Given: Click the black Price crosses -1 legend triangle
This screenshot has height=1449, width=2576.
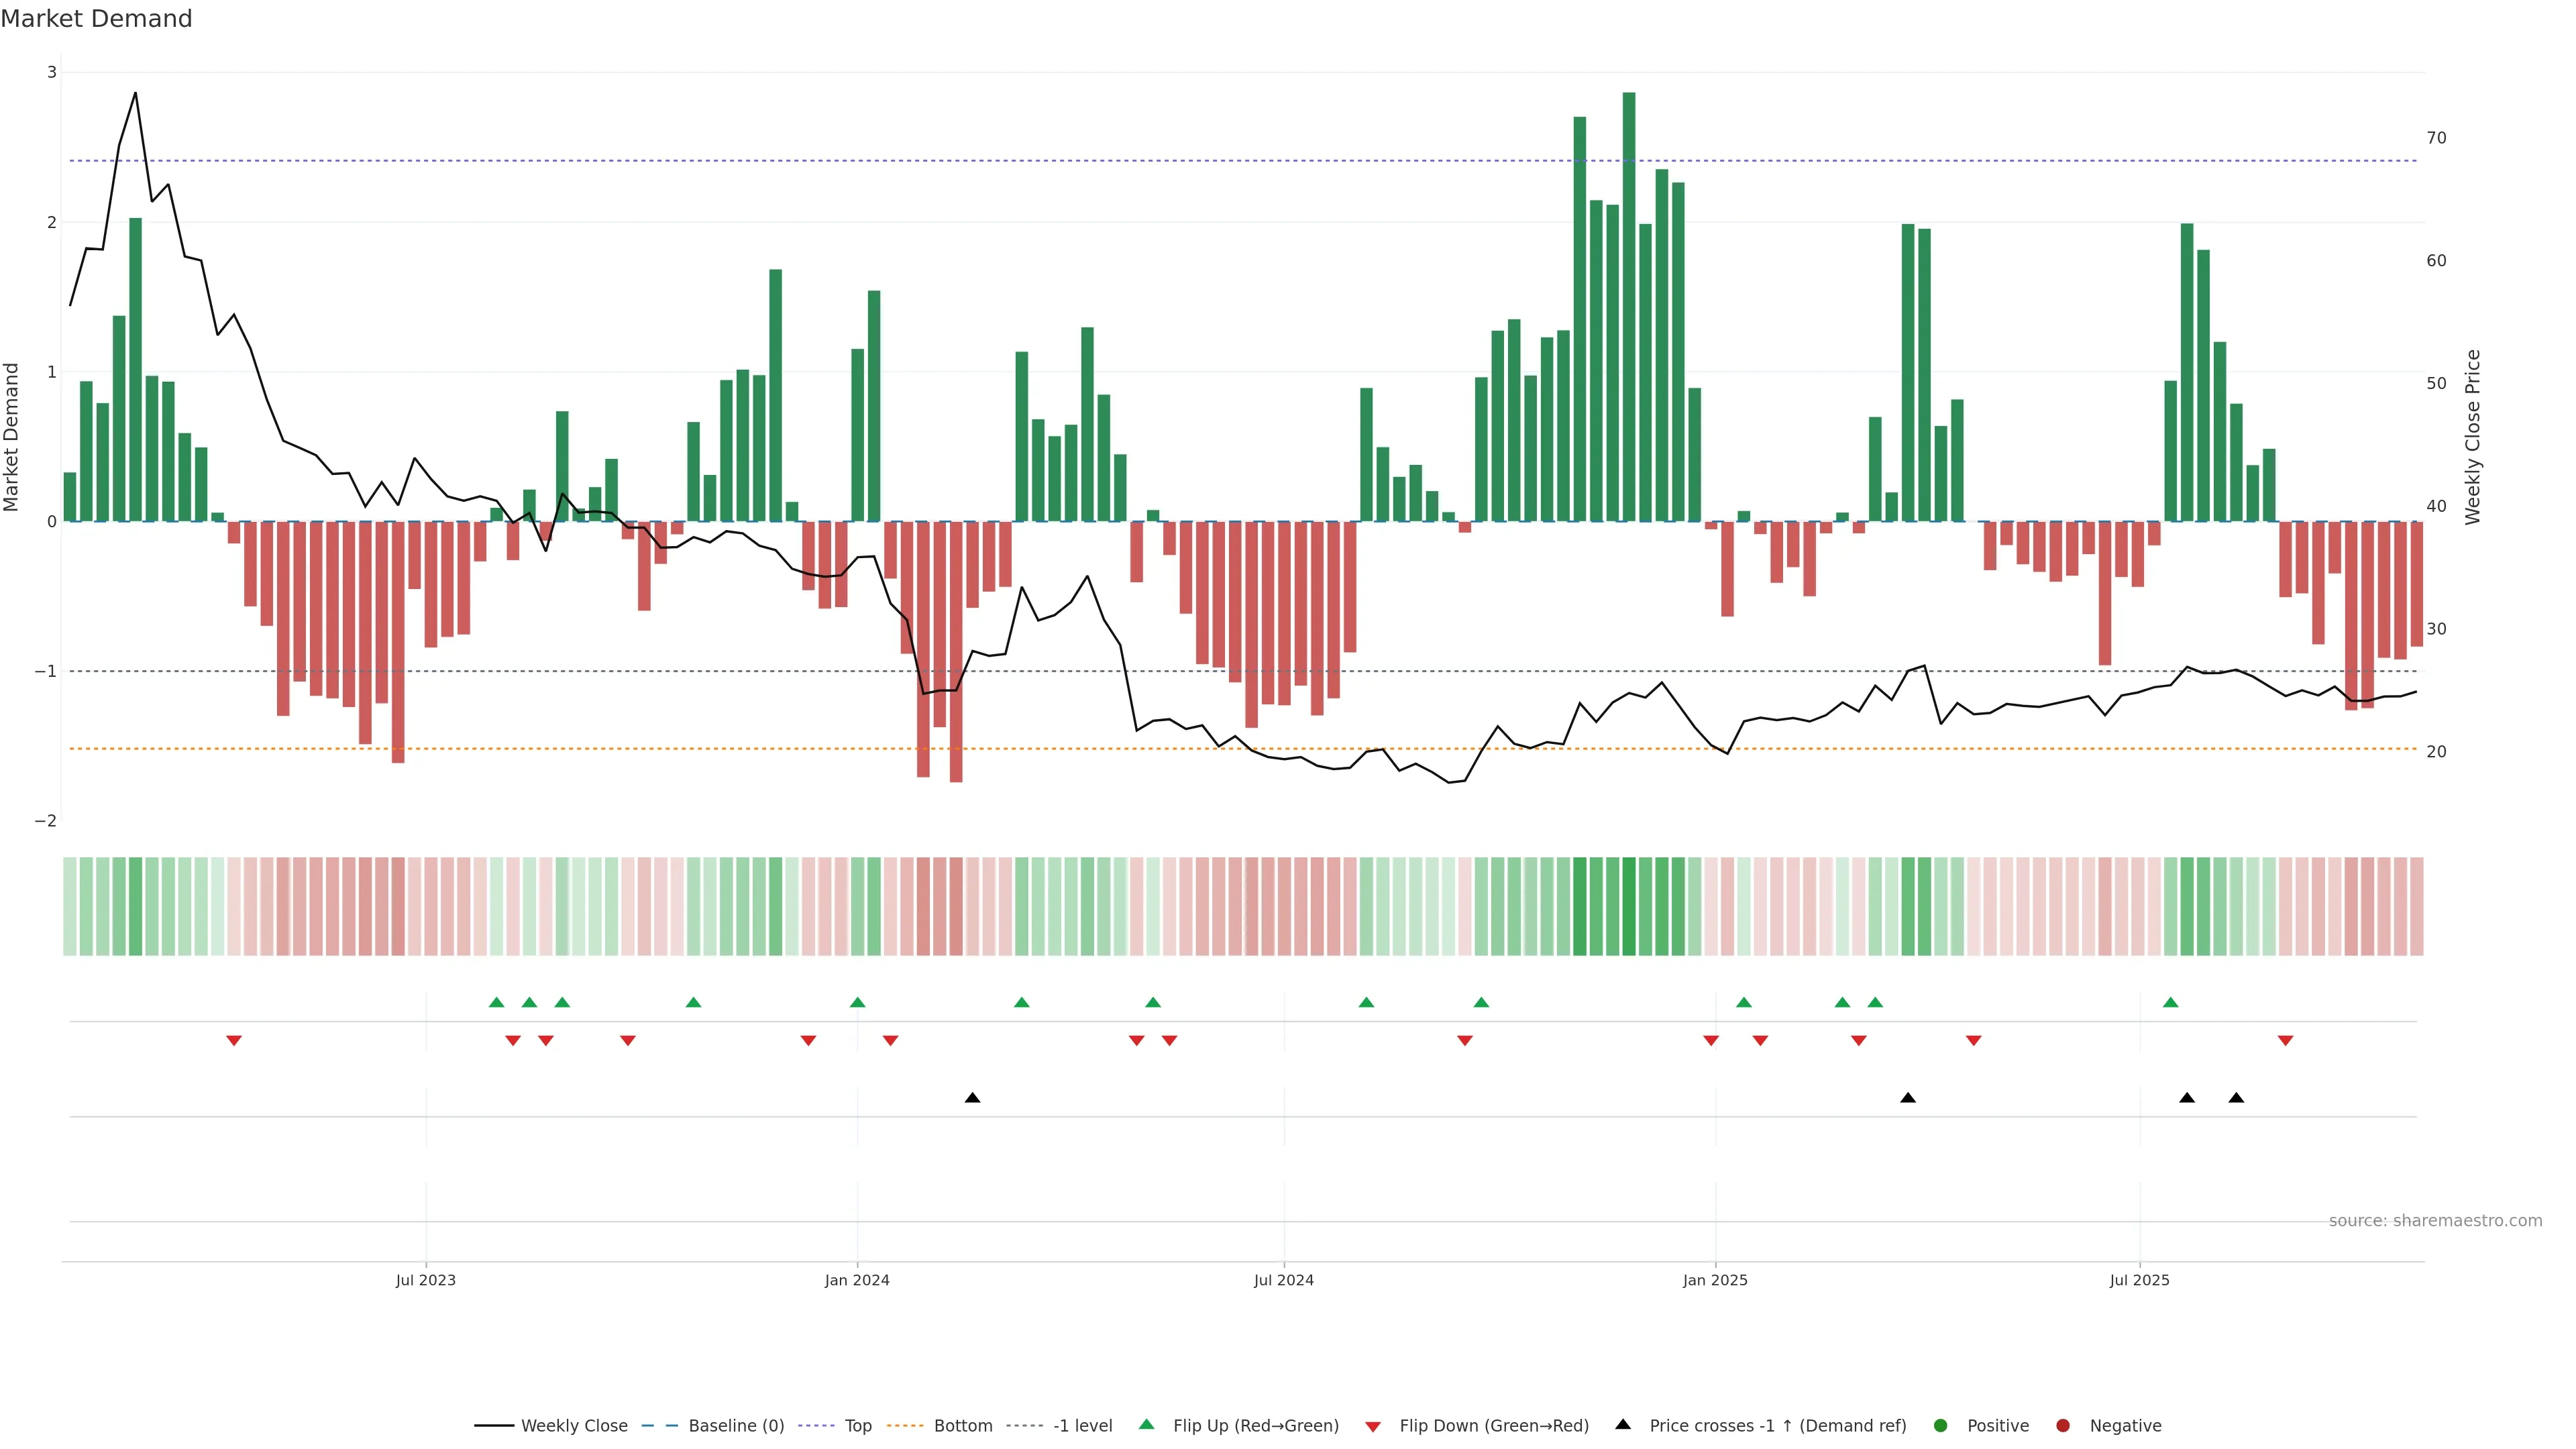Looking at the screenshot, I should tap(1623, 1425).
